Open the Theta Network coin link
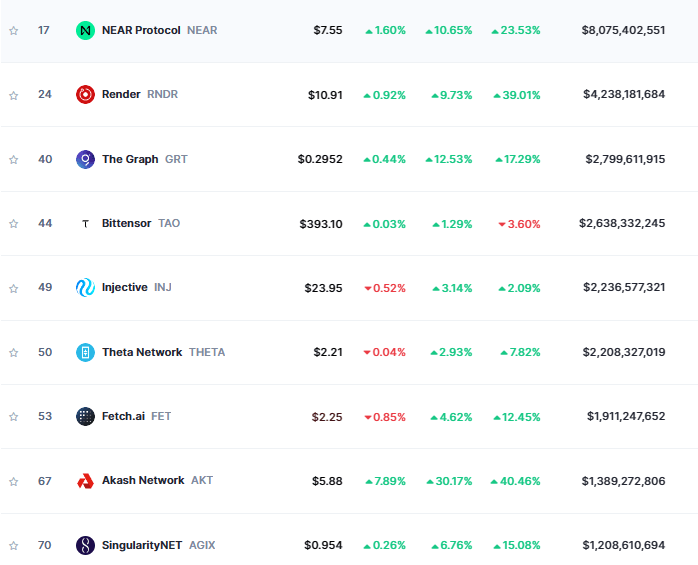 [x=142, y=352]
